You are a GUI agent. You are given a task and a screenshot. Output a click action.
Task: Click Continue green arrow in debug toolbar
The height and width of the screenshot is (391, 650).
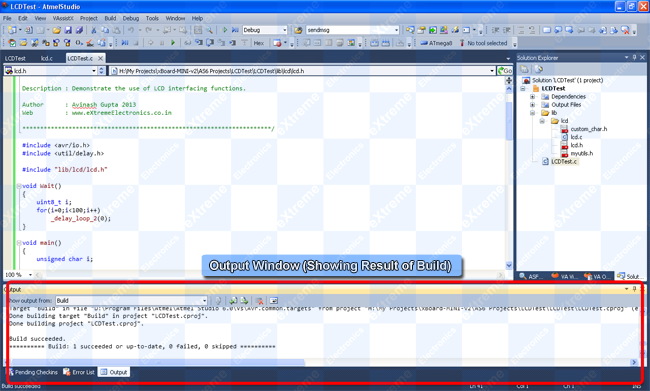[173, 43]
